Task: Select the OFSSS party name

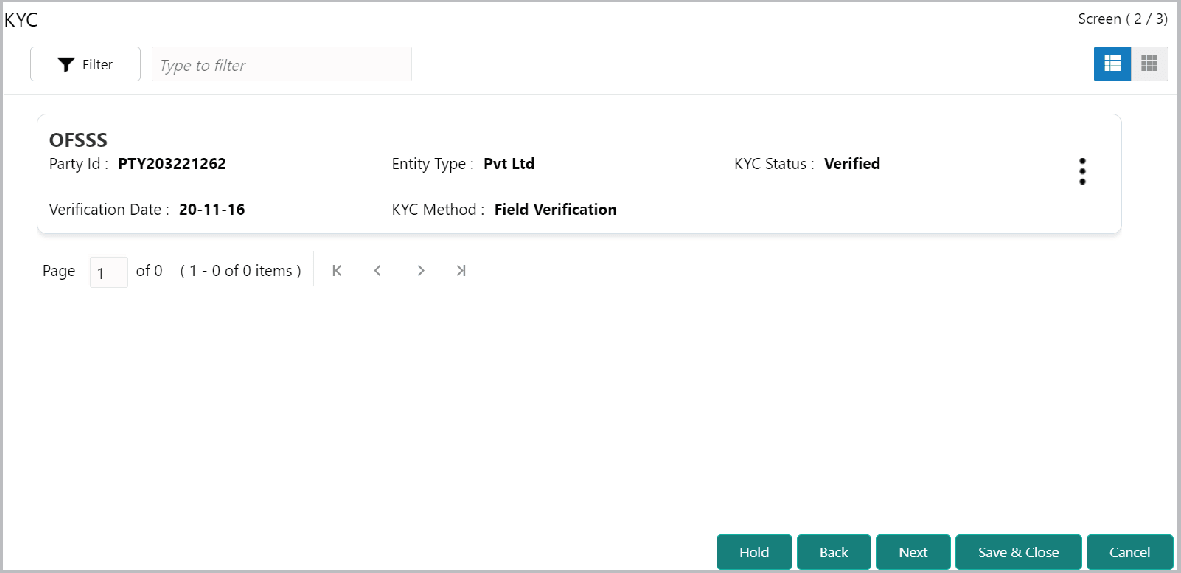Action: [78, 140]
